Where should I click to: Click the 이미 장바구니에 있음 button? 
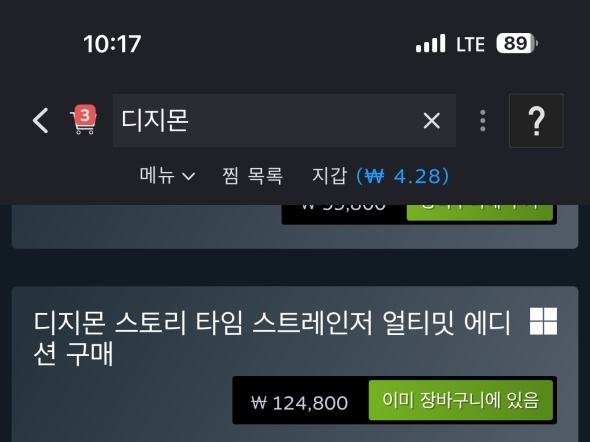click(461, 400)
